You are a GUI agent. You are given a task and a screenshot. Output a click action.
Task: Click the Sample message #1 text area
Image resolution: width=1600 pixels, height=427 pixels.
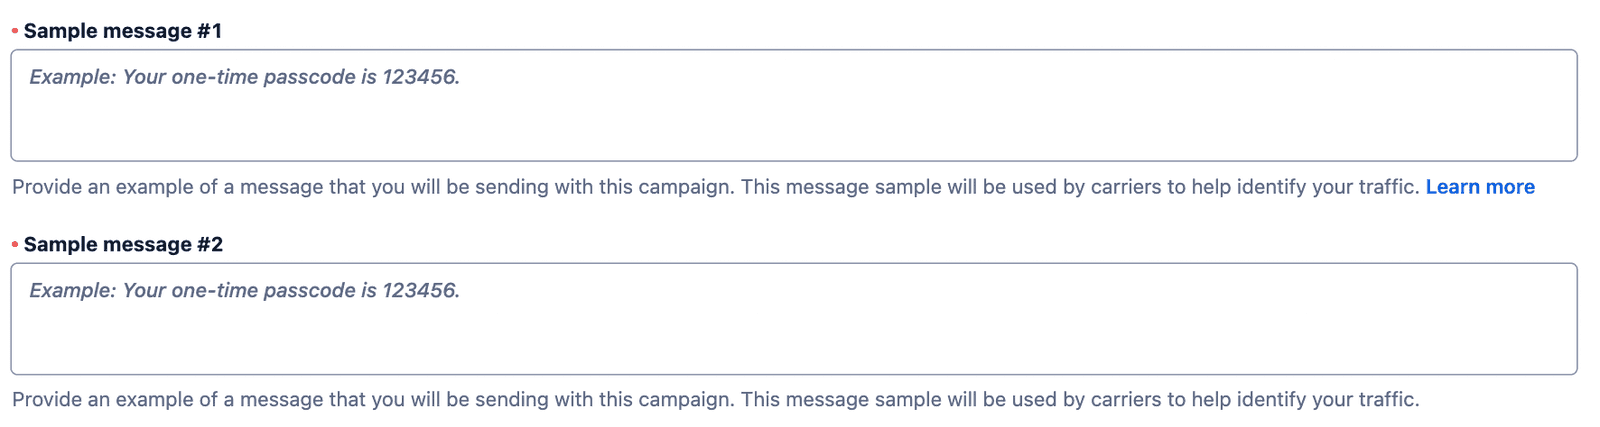tap(793, 105)
